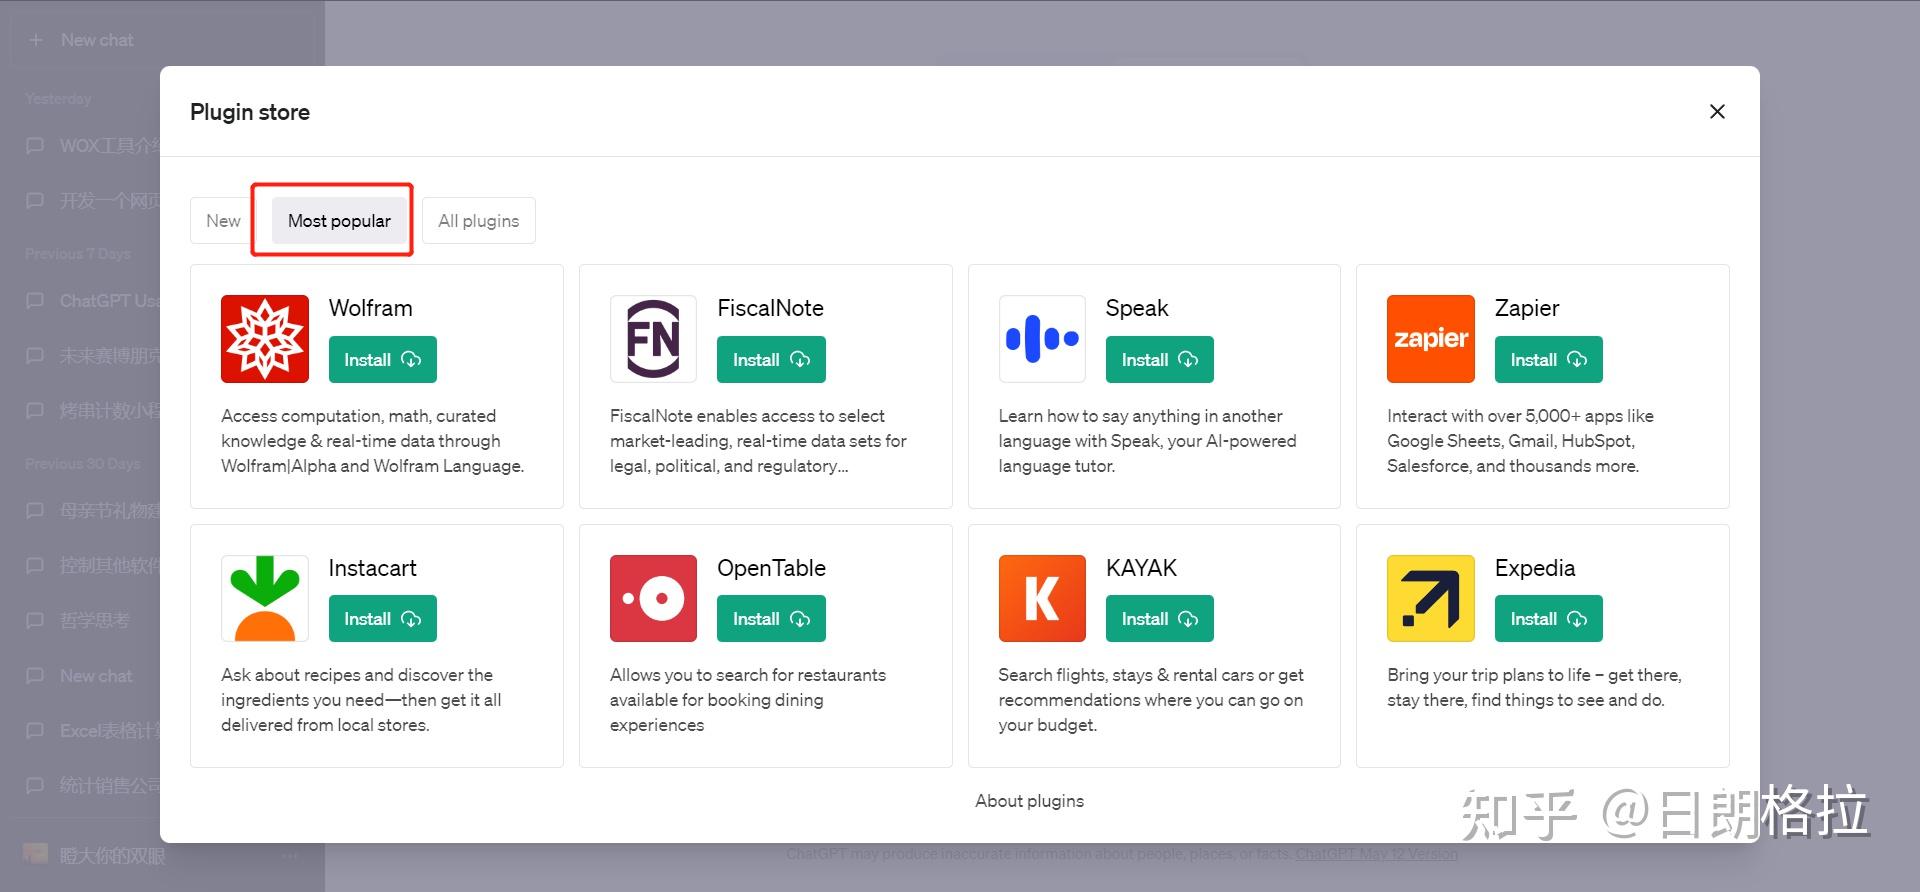Click the KAYAK plugin title

[1141, 568]
